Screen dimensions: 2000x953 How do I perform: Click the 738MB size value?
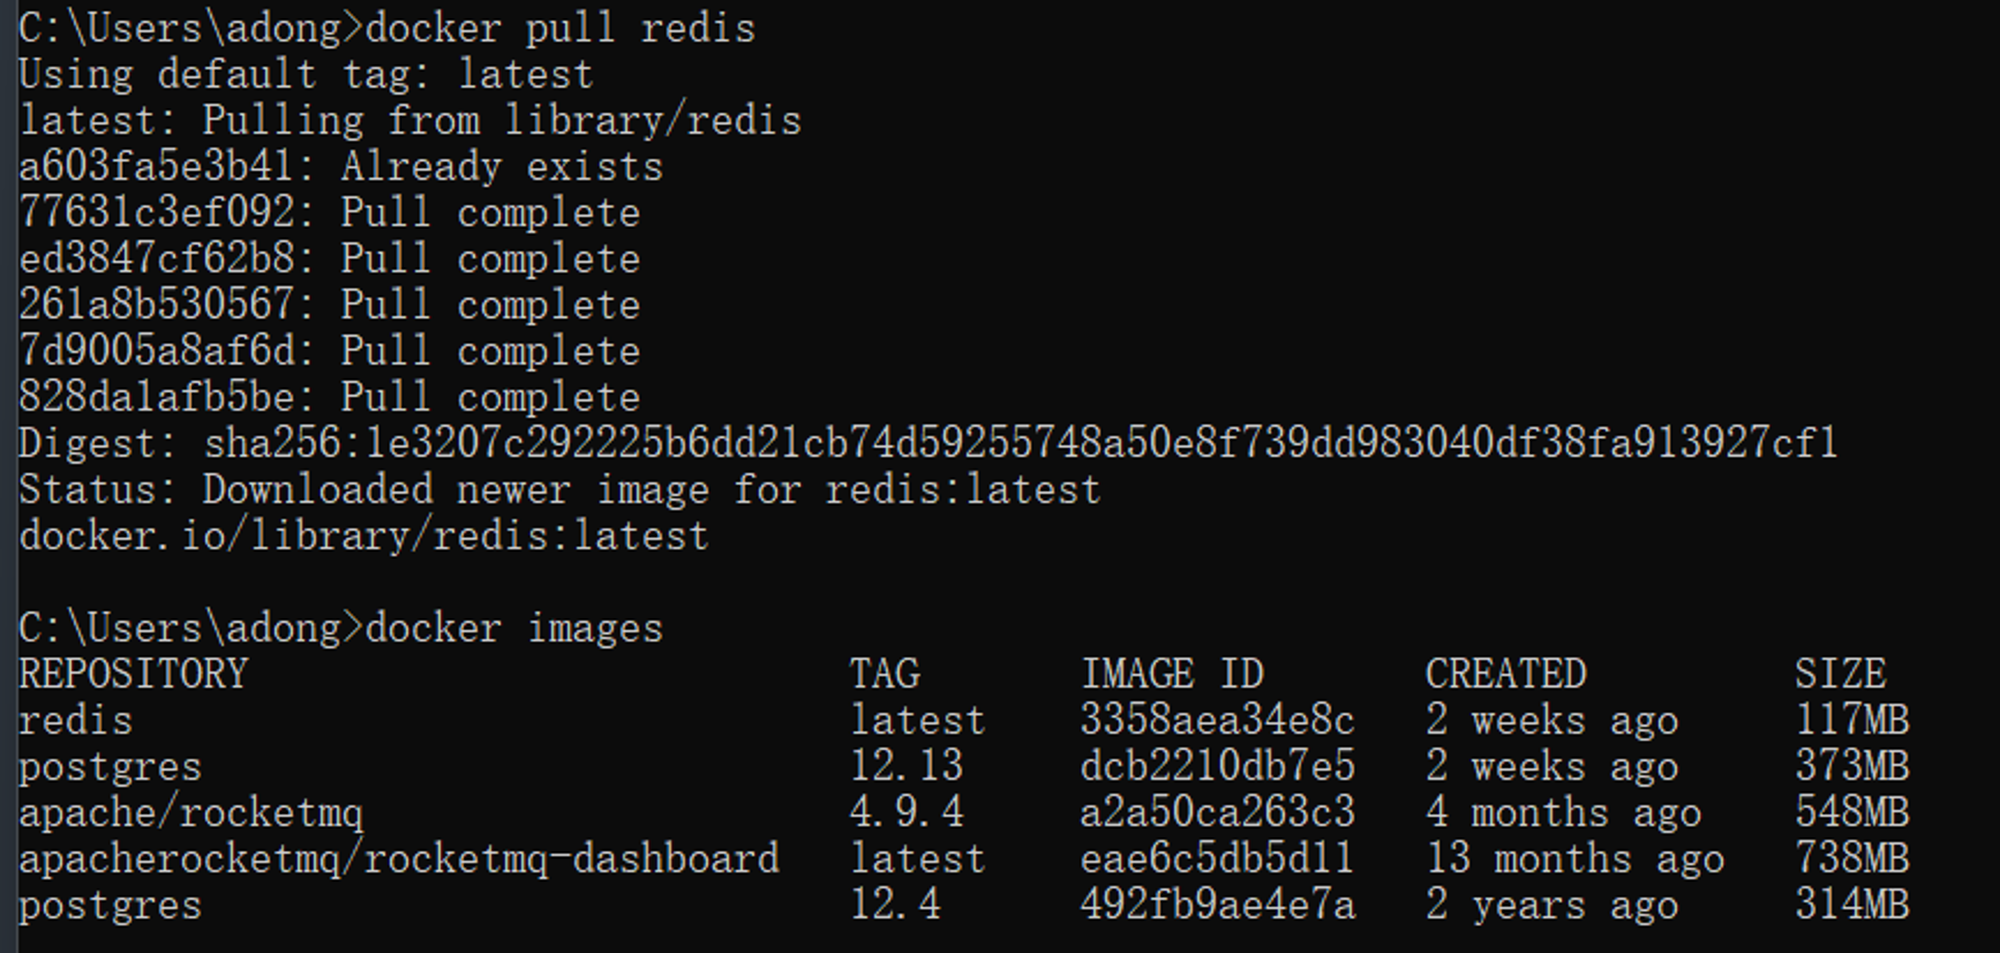click(x=1852, y=860)
